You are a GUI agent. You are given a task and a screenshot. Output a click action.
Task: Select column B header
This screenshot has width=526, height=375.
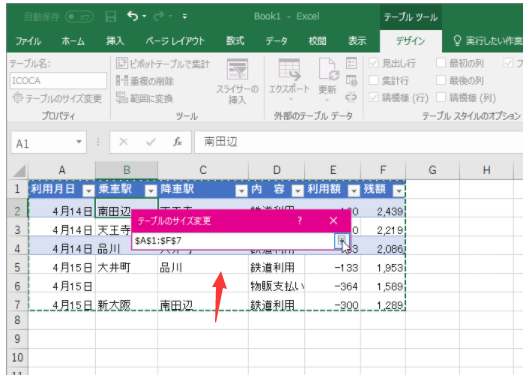[x=126, y=170]
